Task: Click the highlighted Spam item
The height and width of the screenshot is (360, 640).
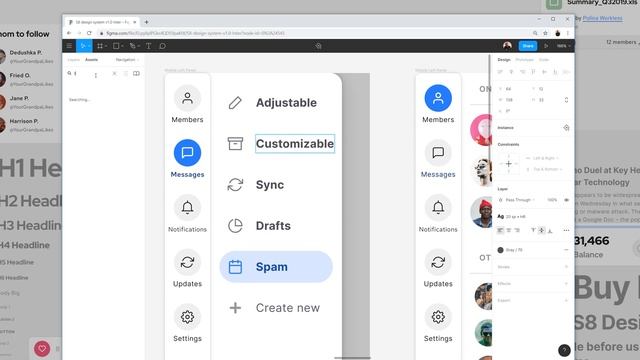Action: [x=276, y=267]
